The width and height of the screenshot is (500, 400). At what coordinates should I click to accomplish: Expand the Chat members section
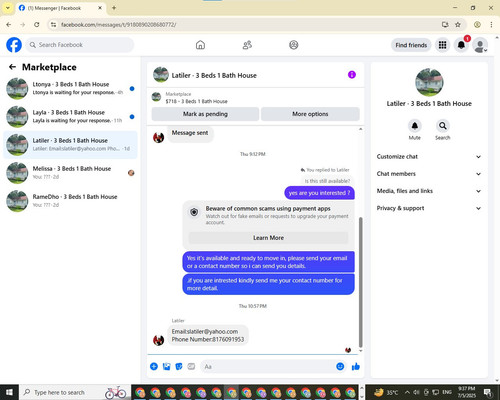point(429,174)
